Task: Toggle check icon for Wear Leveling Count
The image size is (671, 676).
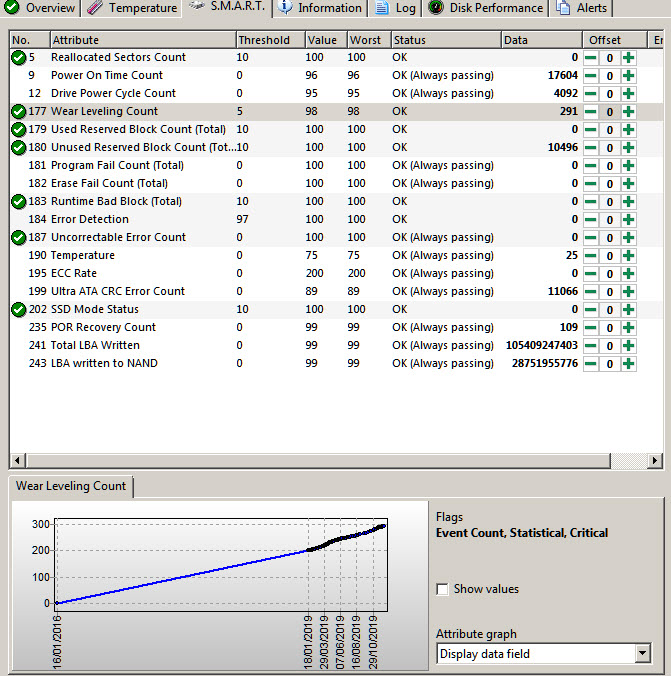Action: tap(19, 111)
